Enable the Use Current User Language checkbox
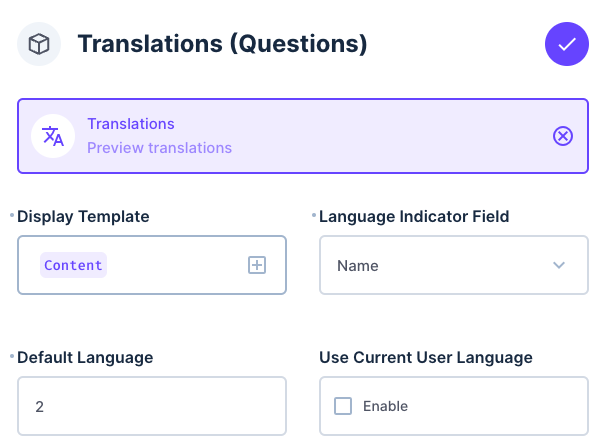 [x=343, y=406]
